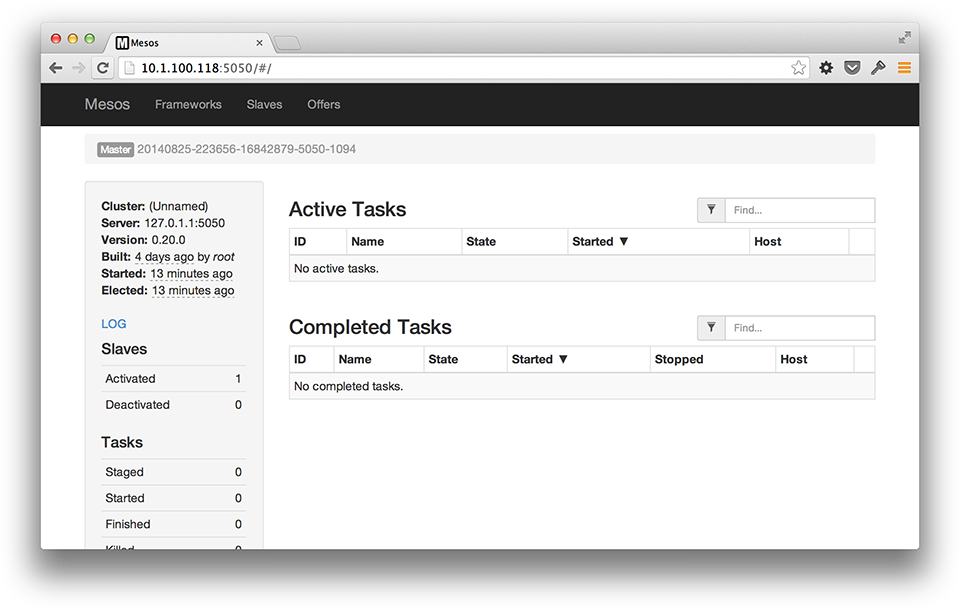Viewport: 960px width, 609px height.
Task: Go to the Slaves page
Action: (264, 105)
